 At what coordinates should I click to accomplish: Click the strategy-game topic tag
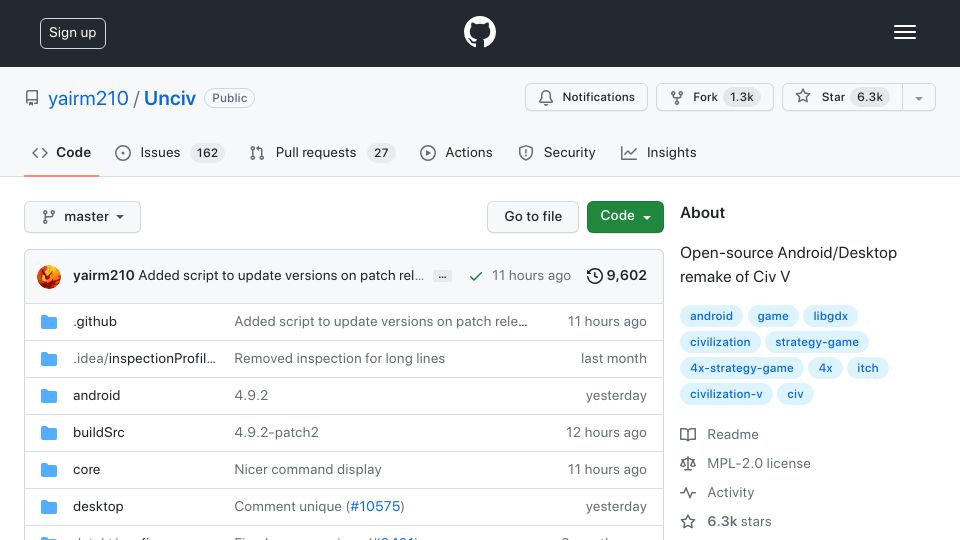point(817,342)
